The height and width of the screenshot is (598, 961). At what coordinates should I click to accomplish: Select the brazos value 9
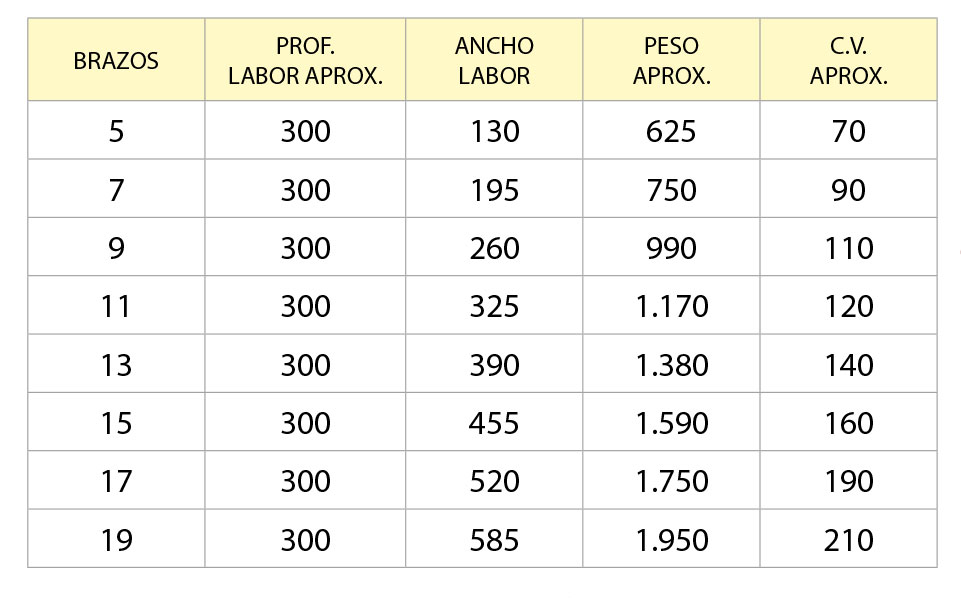(x=116, y=248)
